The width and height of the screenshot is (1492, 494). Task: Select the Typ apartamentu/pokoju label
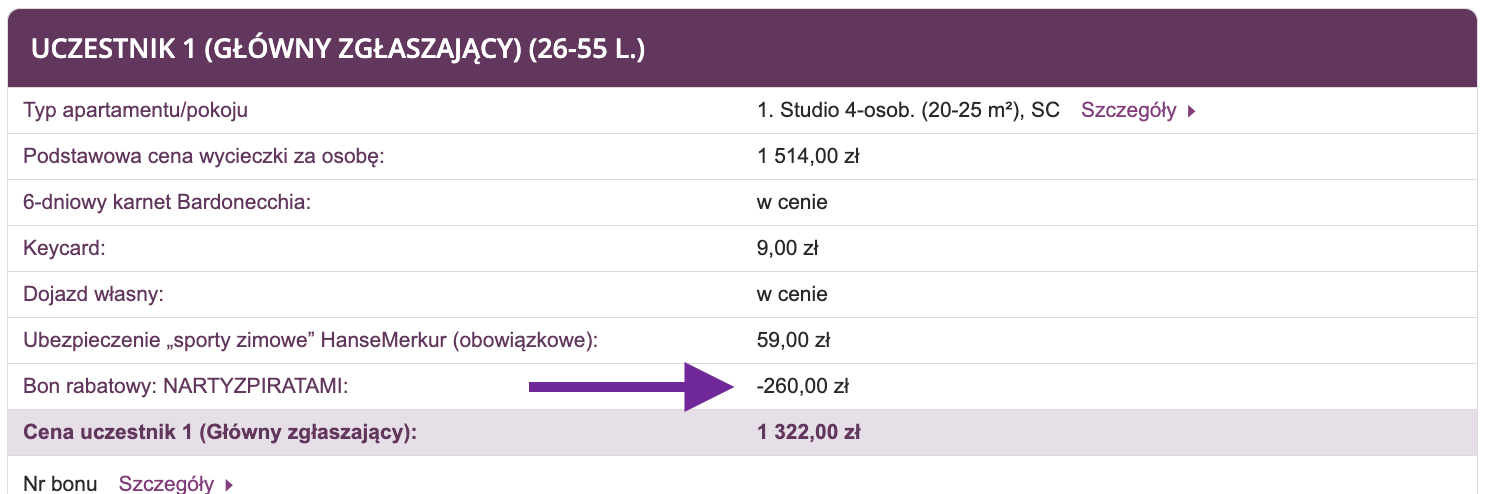[x=135, y=111]
